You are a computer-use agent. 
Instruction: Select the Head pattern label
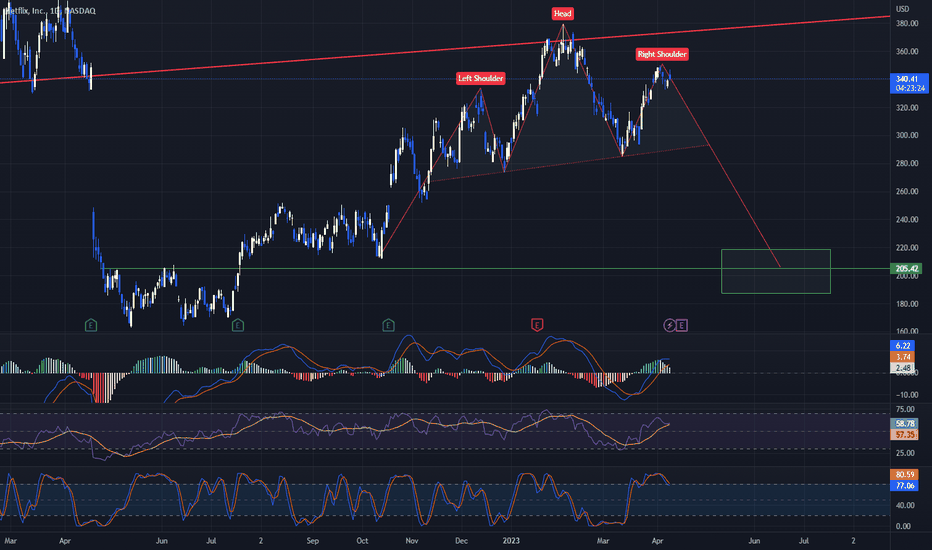point(562,13)
